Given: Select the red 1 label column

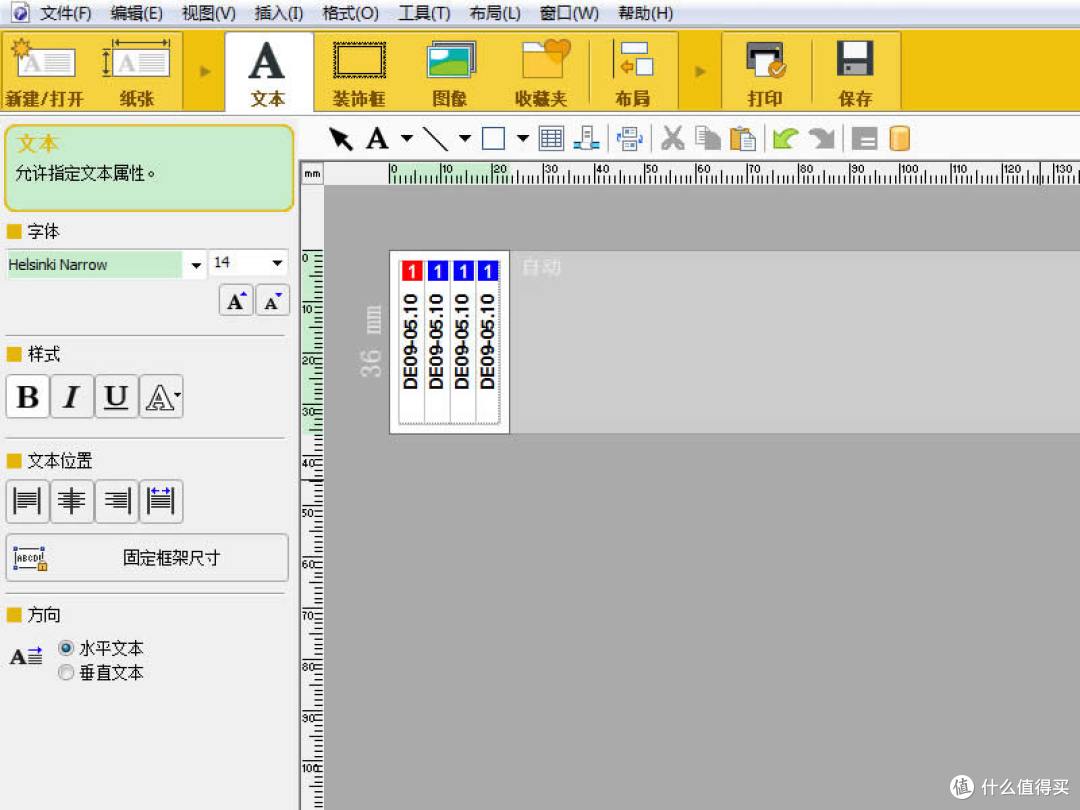Looking at the screenshot, I should [411, 341].
